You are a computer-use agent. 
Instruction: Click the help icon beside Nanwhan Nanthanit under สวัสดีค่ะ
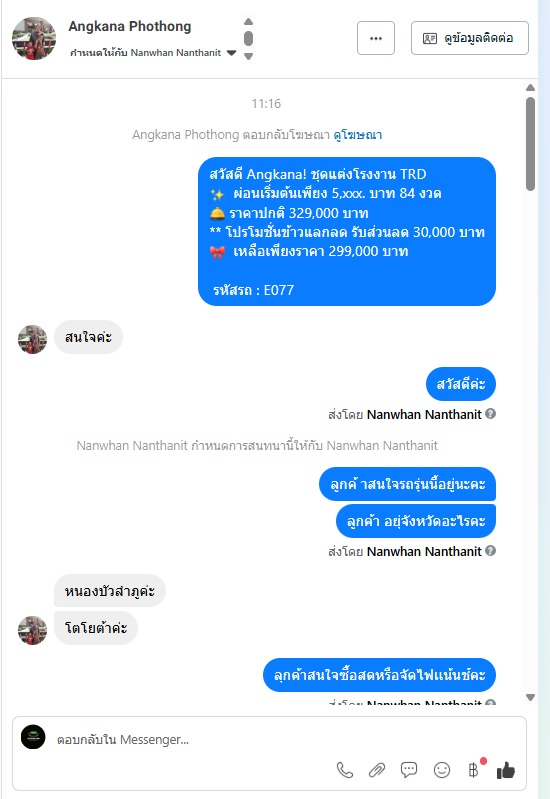tap(490, 414)
